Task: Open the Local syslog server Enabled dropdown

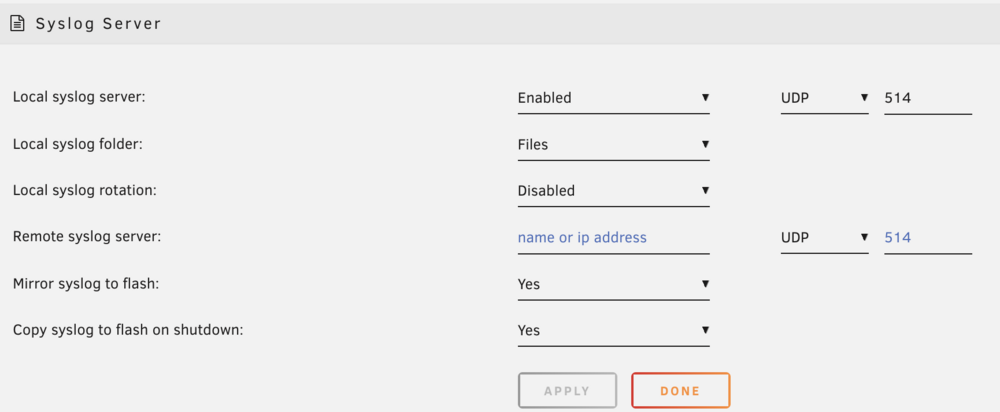Action: [614, 98]
